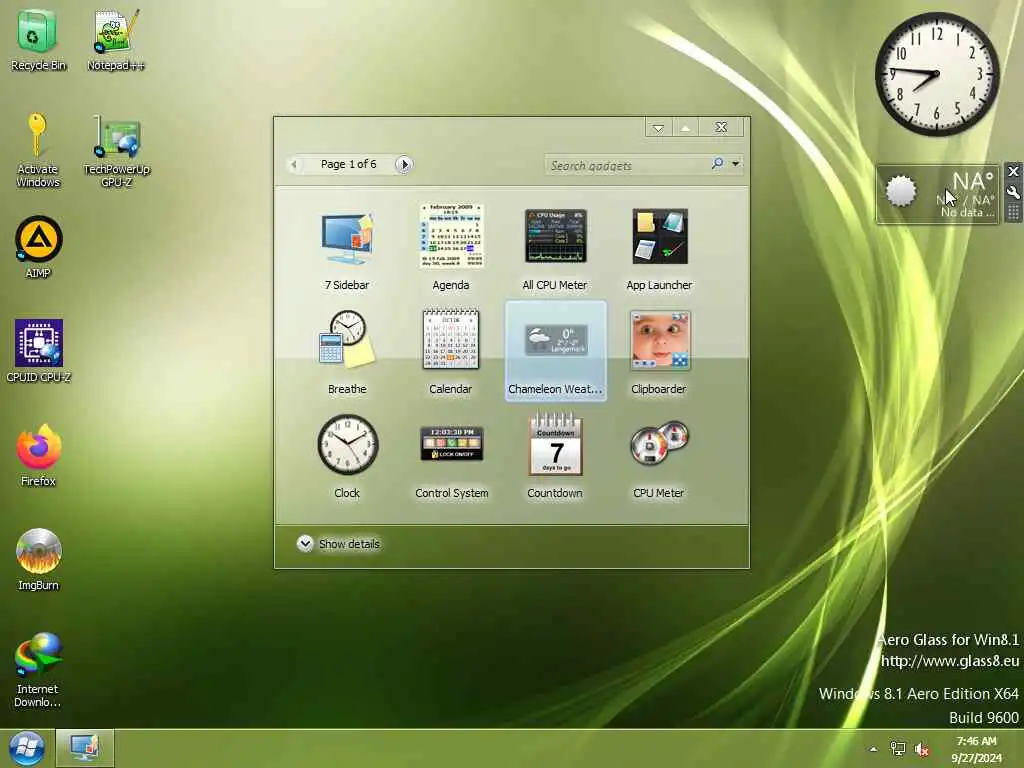Image resolution: width=1024 pixels, height=768 pixels.
Task: Click the gallery window up-arrow button
Action: (685, 128)
